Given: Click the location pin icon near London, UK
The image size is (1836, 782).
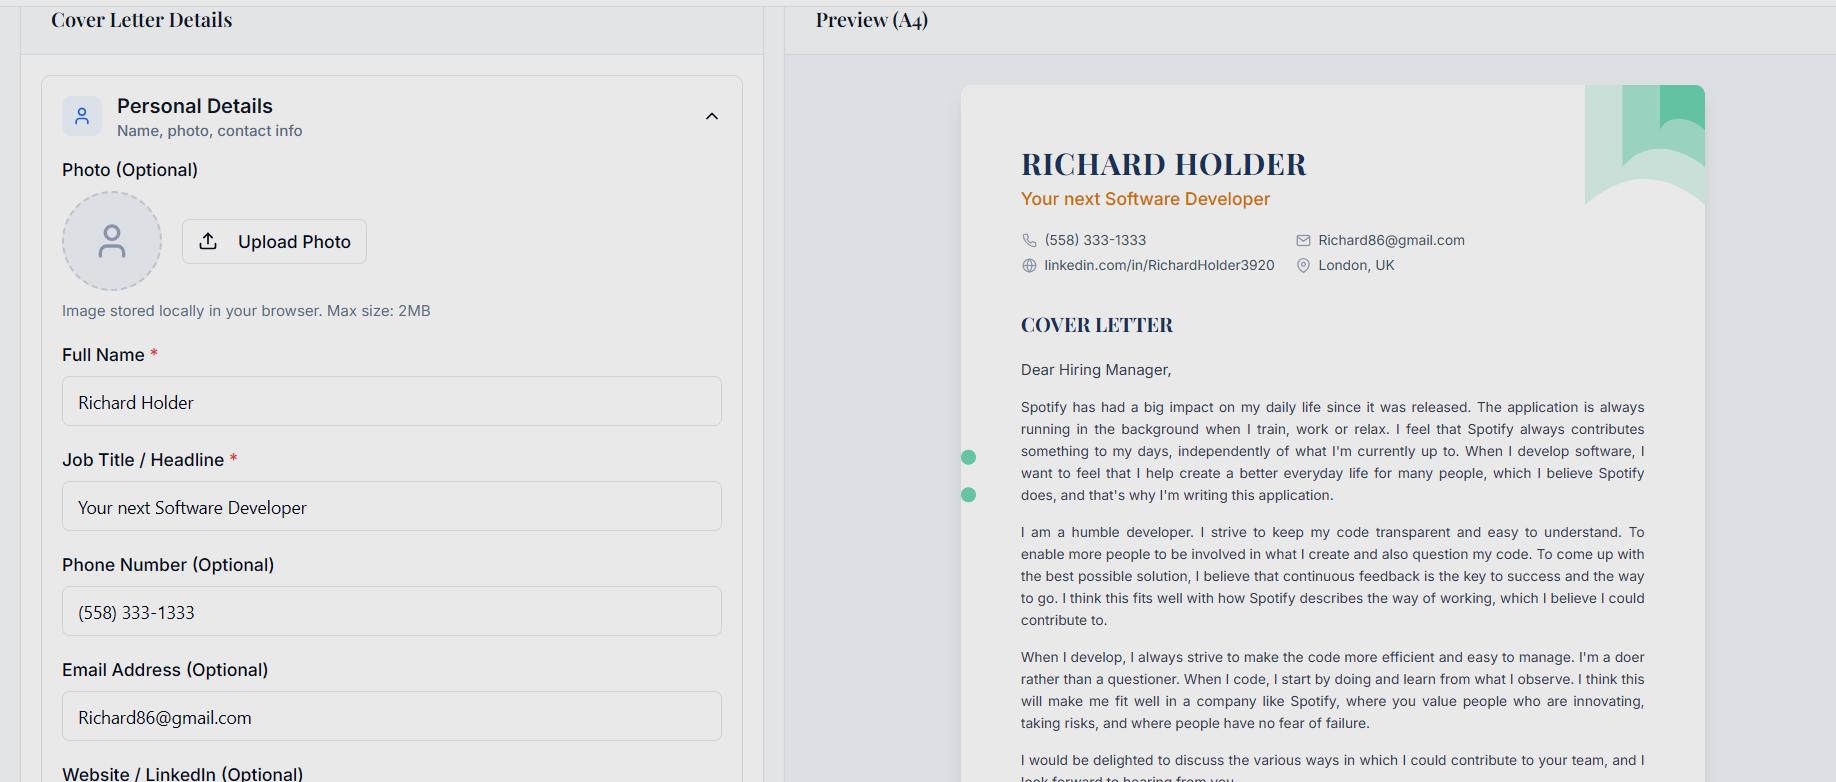Looking at the screenshot, I should (1303, 265).
